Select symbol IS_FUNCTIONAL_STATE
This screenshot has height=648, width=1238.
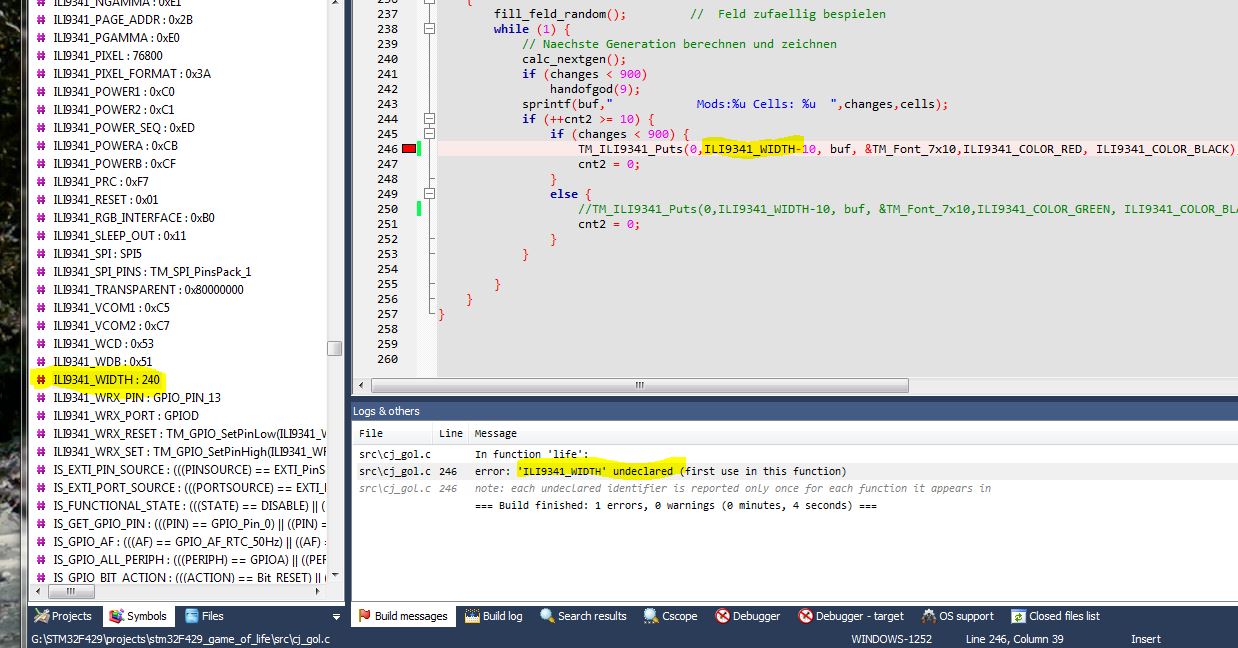190,506
